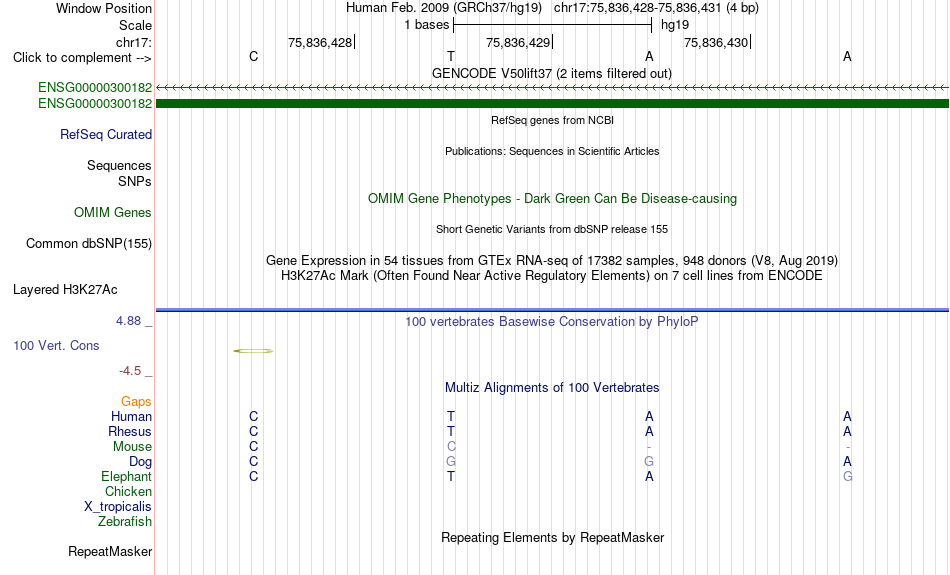Click the Scale label
This screenshot has height=575, width=950.
tap(136, 25)
